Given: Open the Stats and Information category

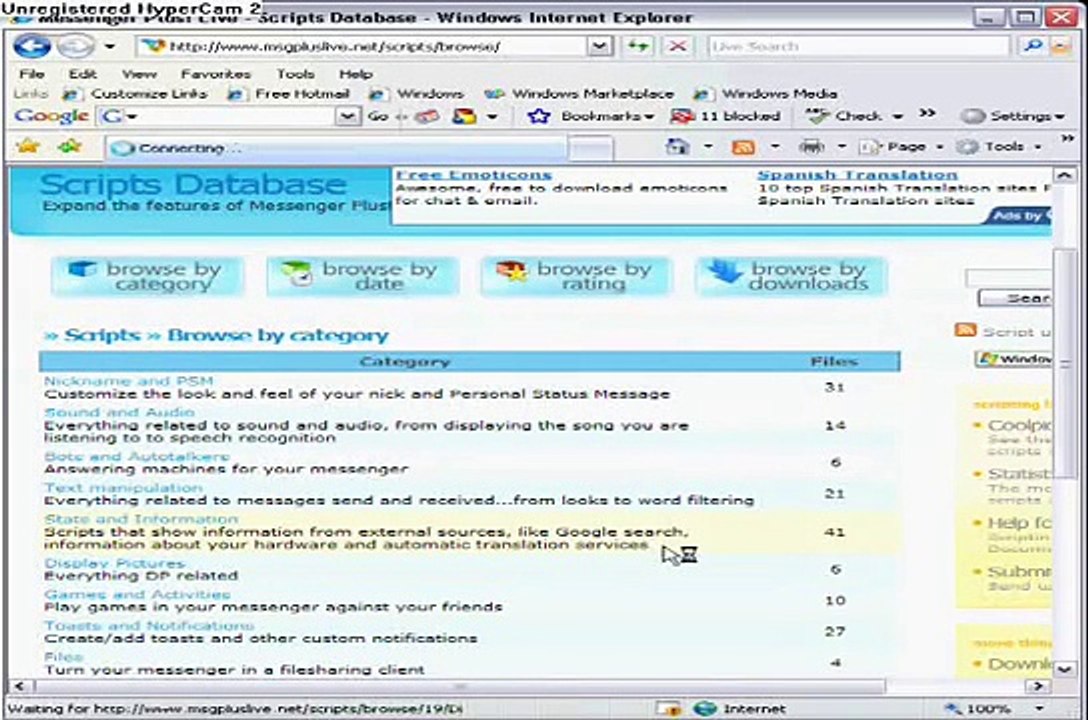Looking at the screenshot, I should pyautogui.click(x=141, y=519).
